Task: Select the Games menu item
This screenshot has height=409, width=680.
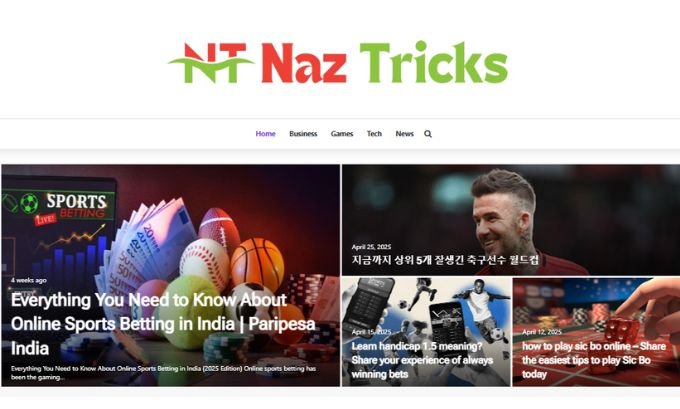Action: pos(342,134)
